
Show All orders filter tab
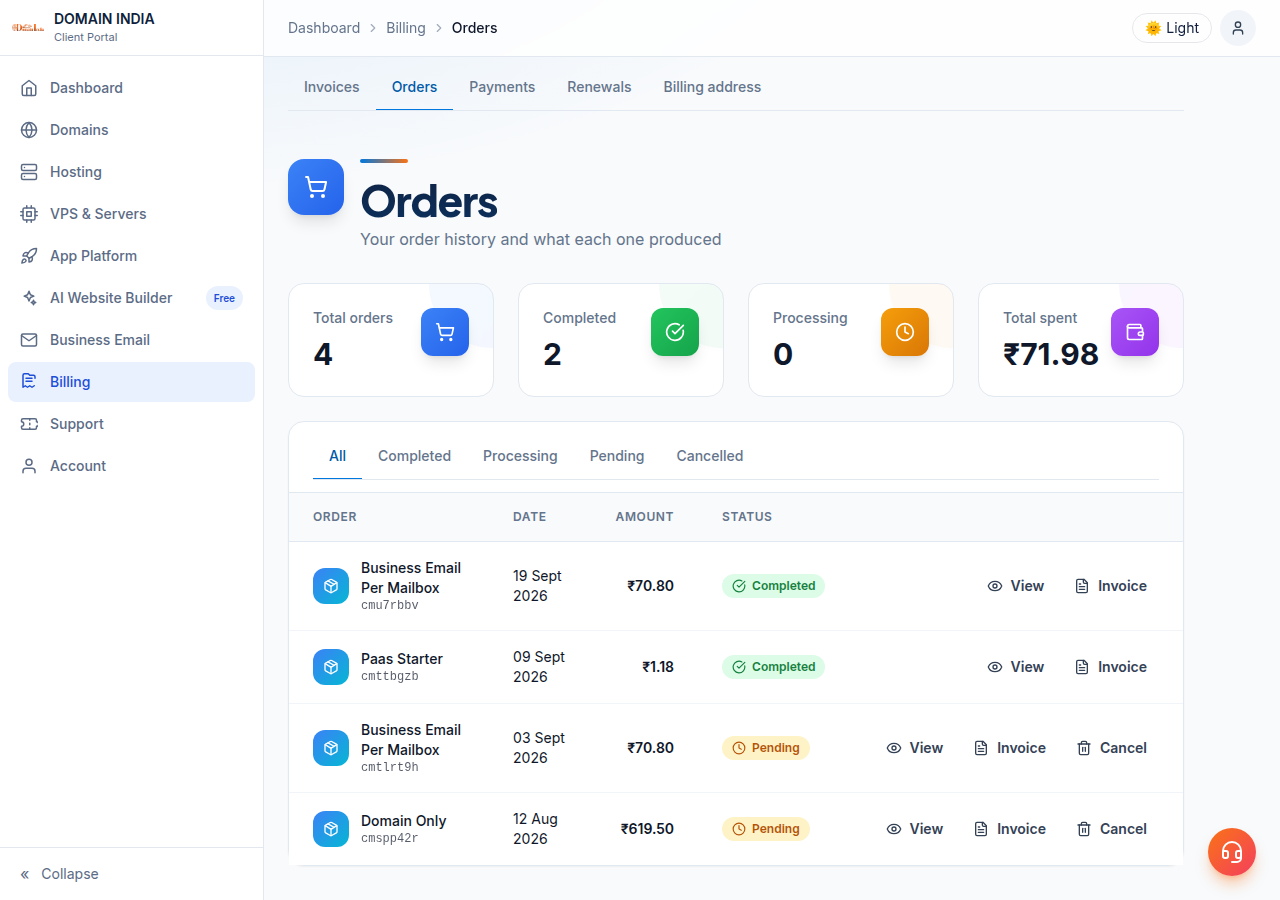click(x=337, y=456)
